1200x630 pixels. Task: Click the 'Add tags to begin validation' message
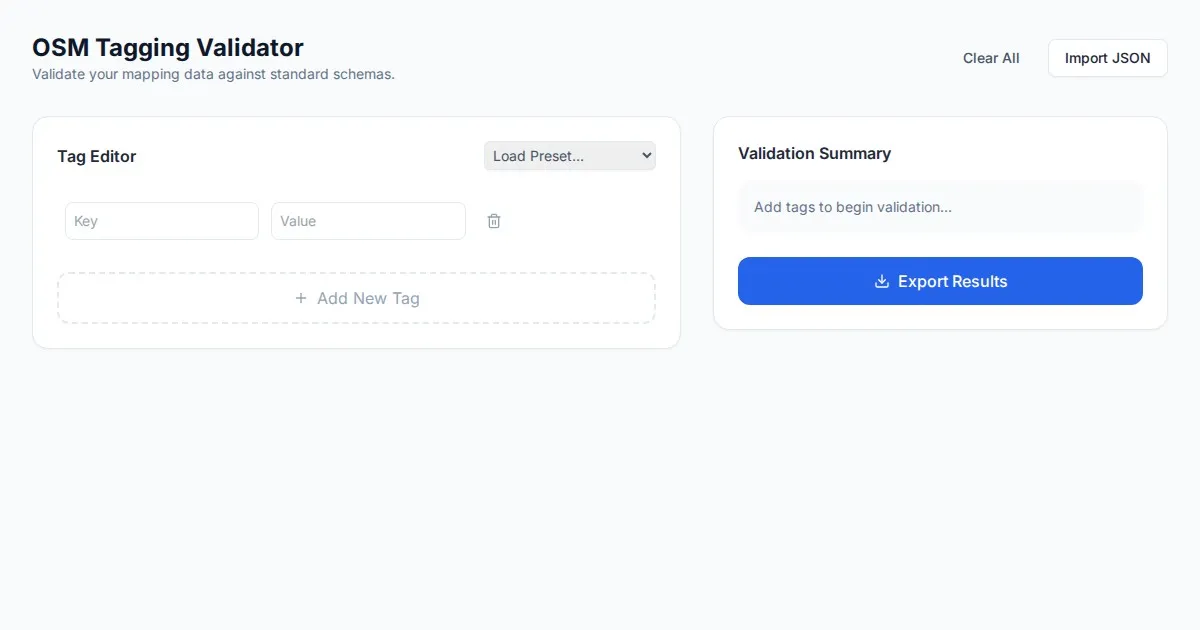click(x=853, y=207)
